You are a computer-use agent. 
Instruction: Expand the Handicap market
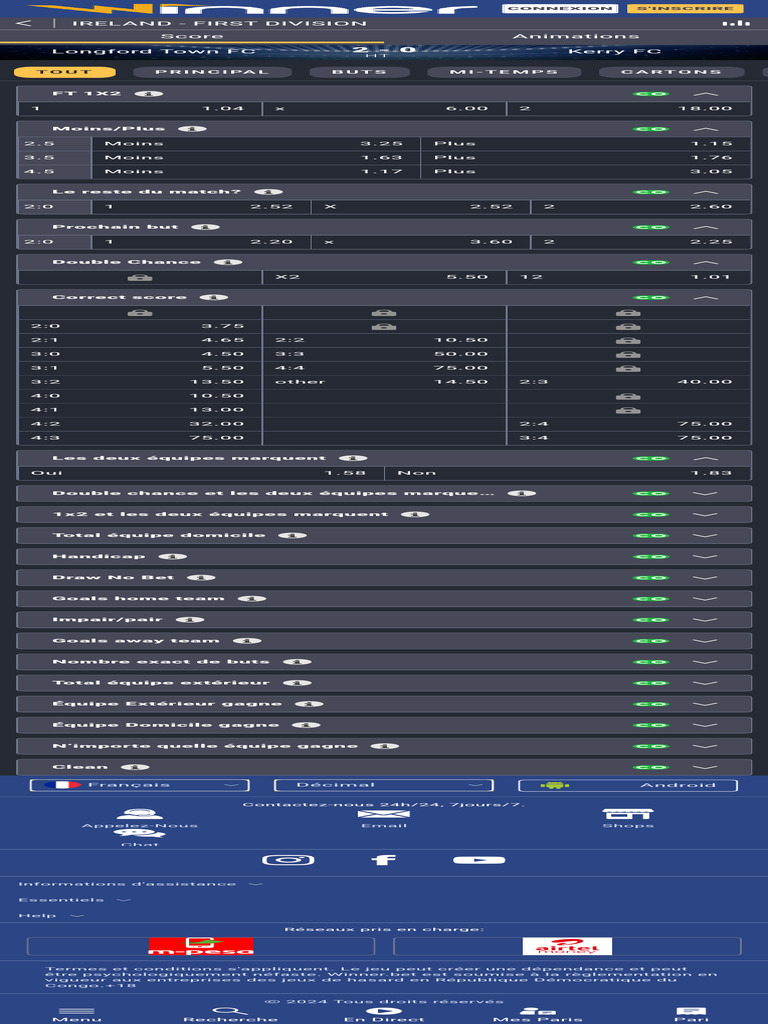pos(705,556)
